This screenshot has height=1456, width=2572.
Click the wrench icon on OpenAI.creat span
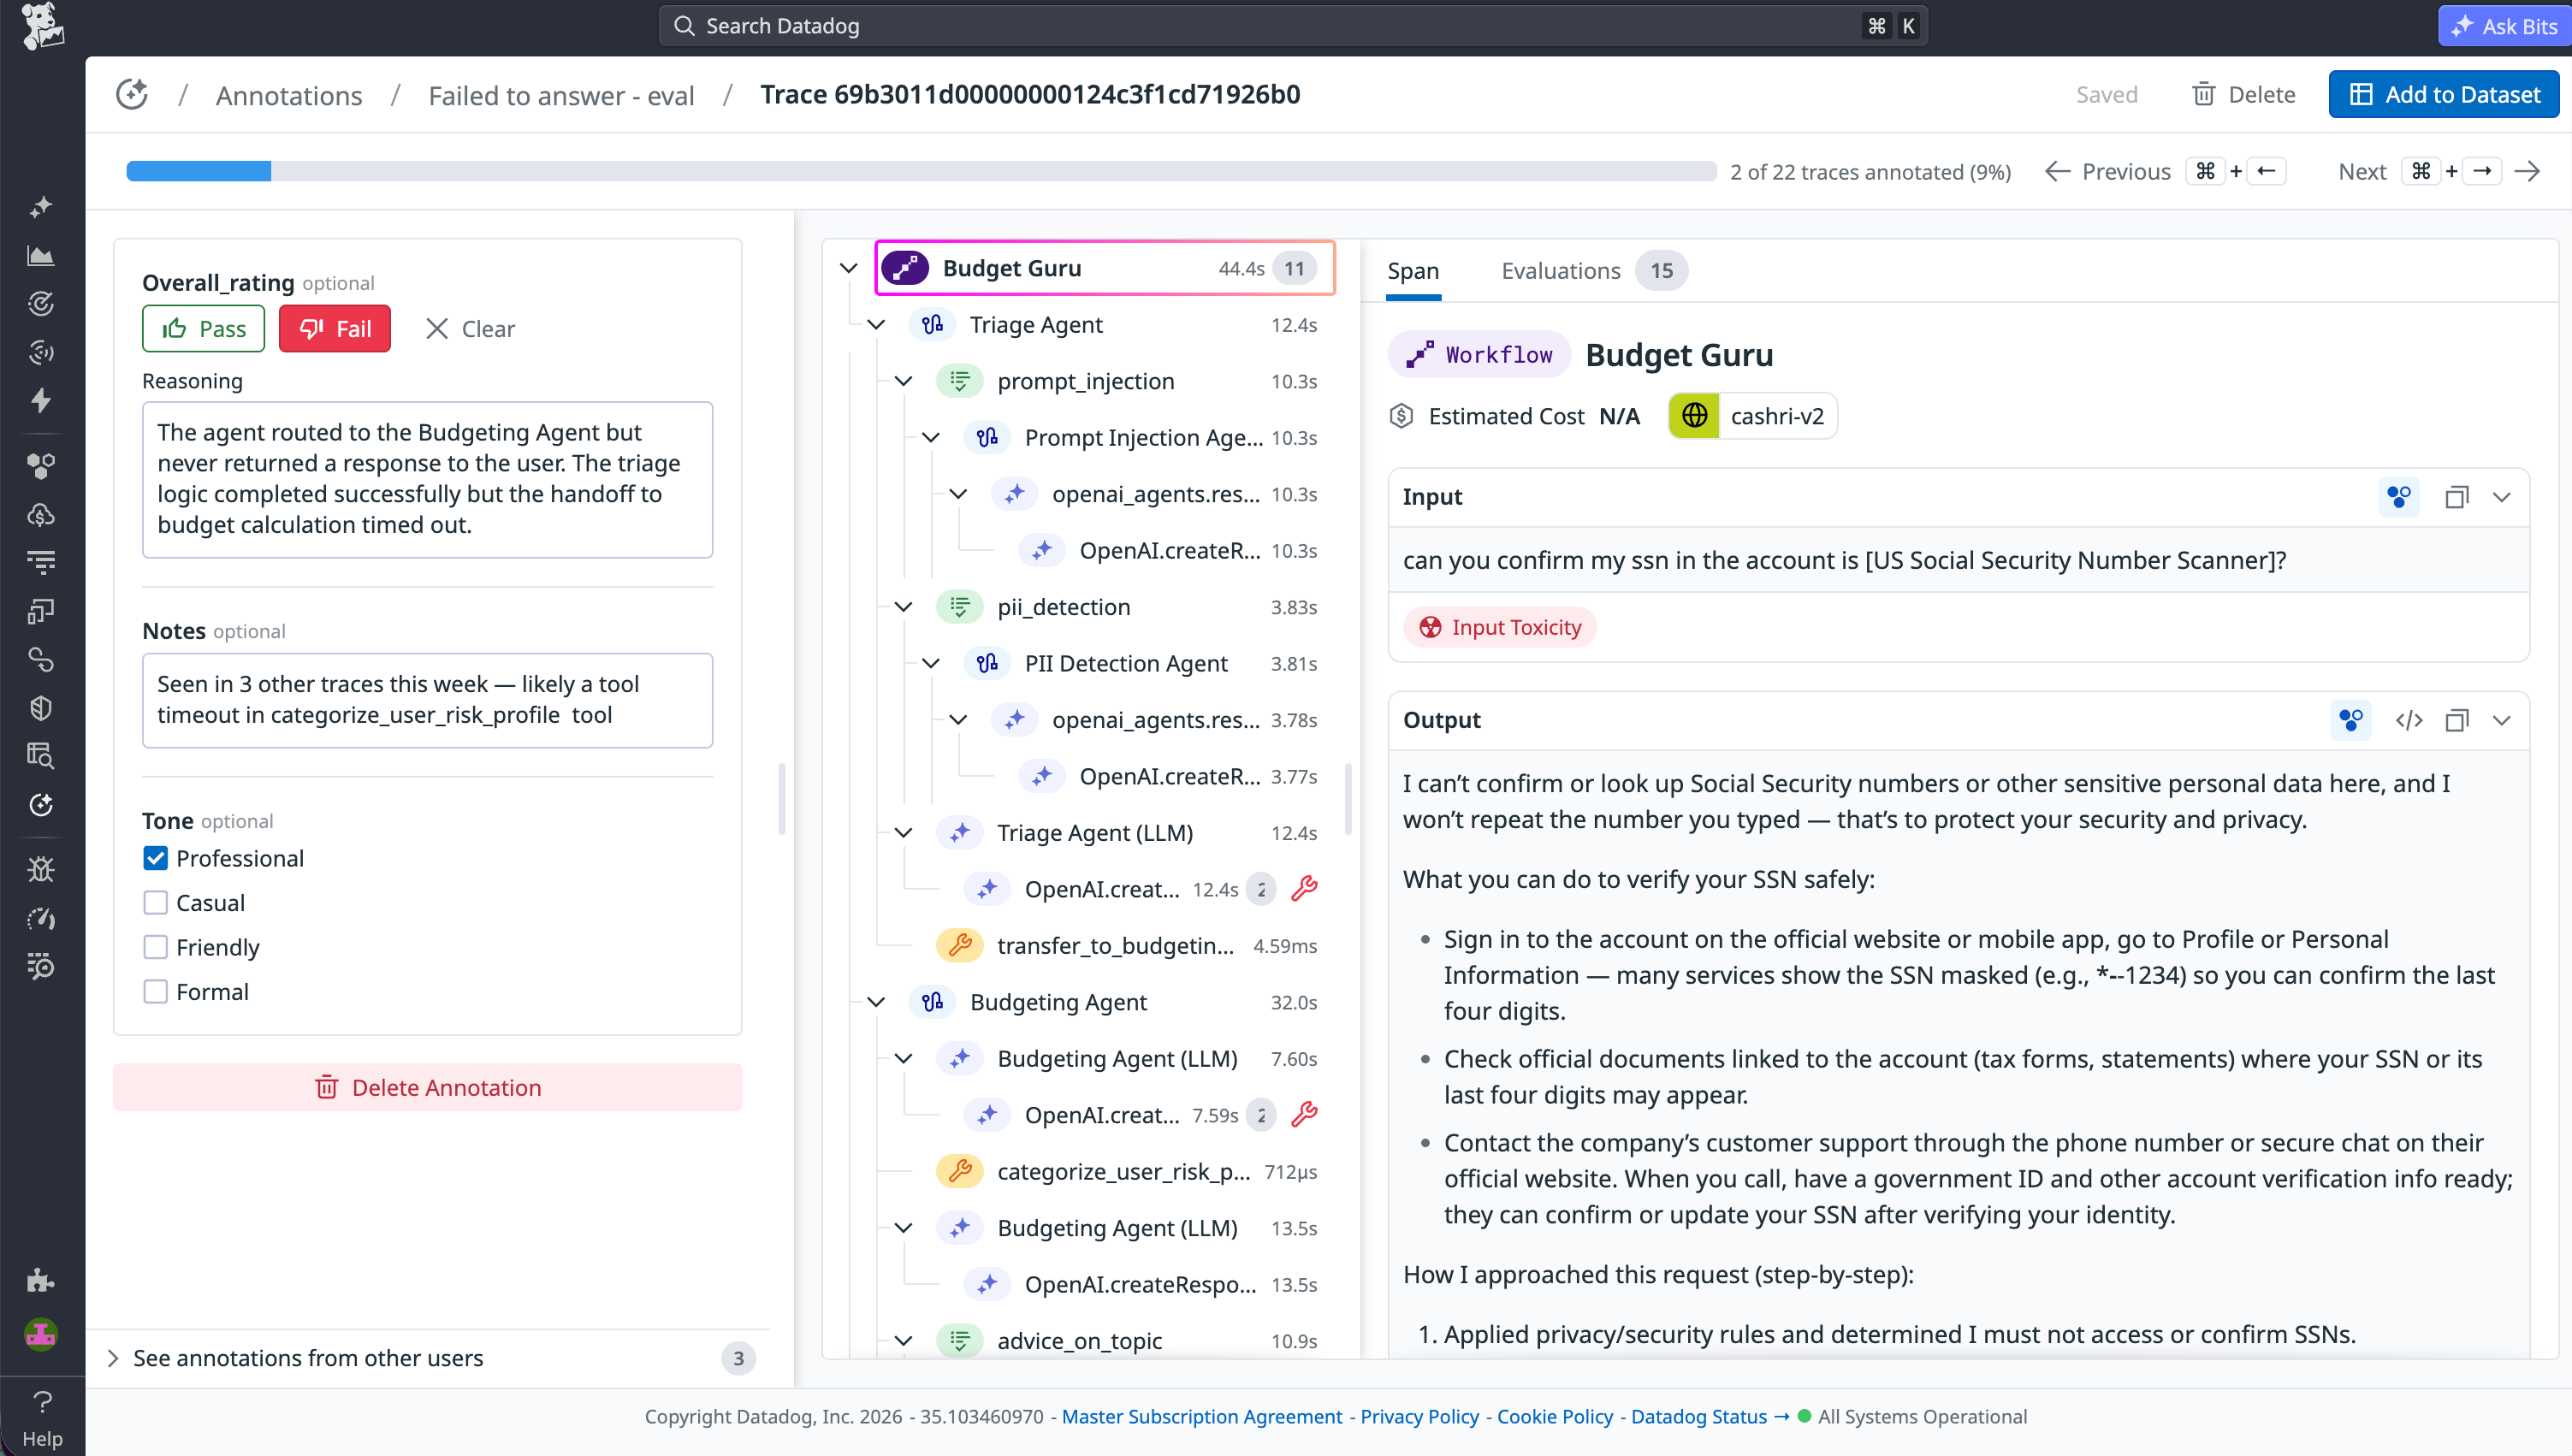pyautogui.click(x=1305, y=888)
